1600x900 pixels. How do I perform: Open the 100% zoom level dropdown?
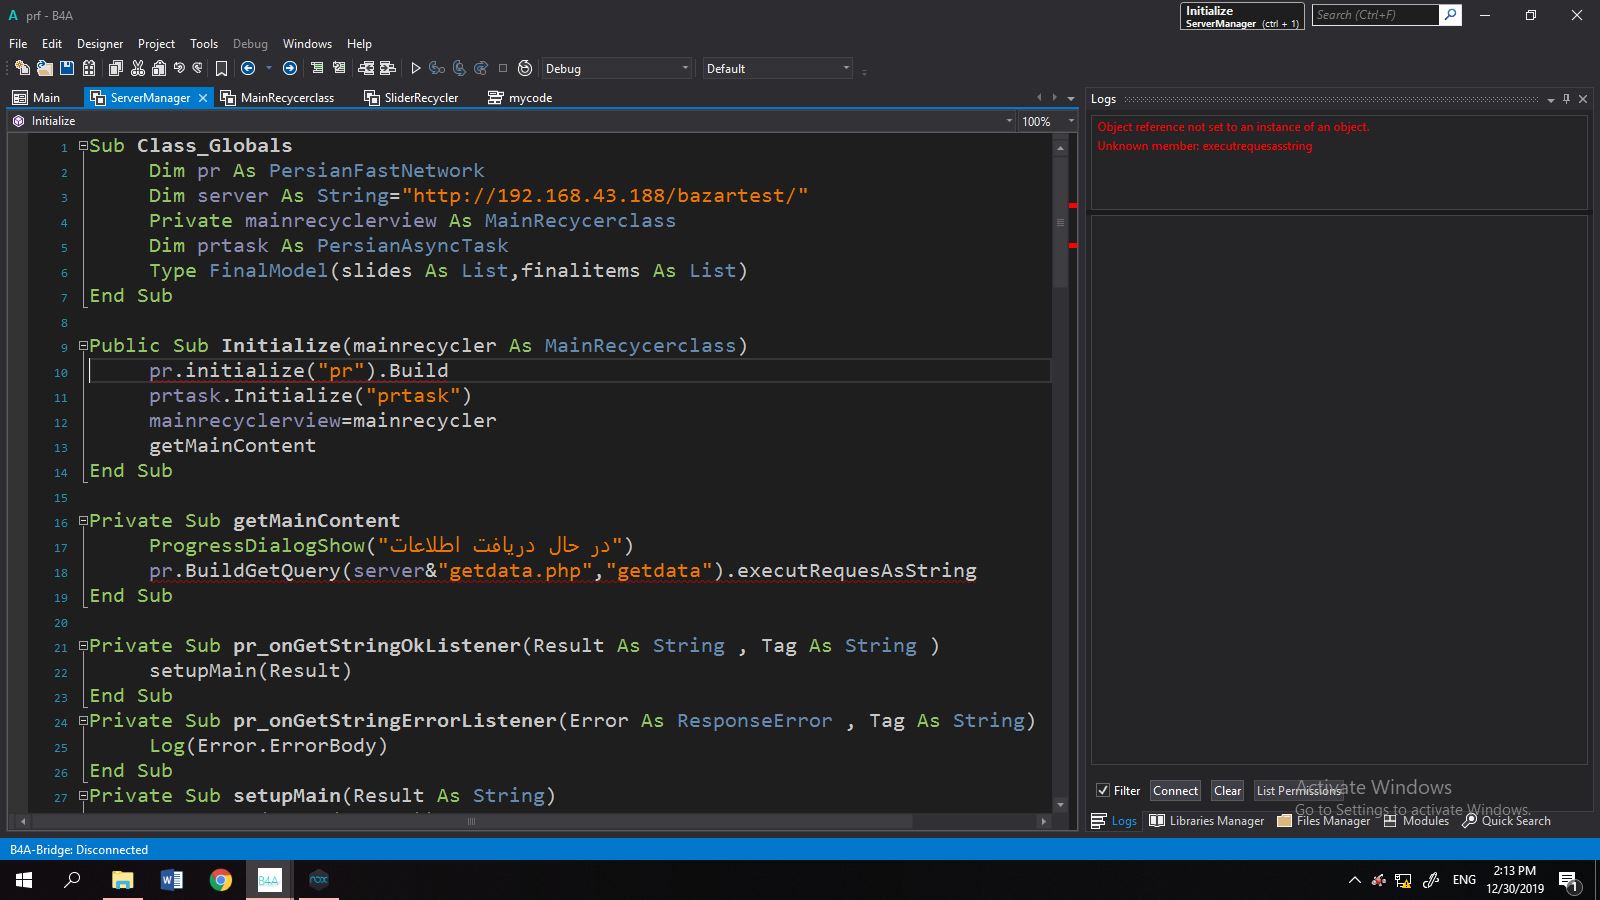pos(1071,121)
